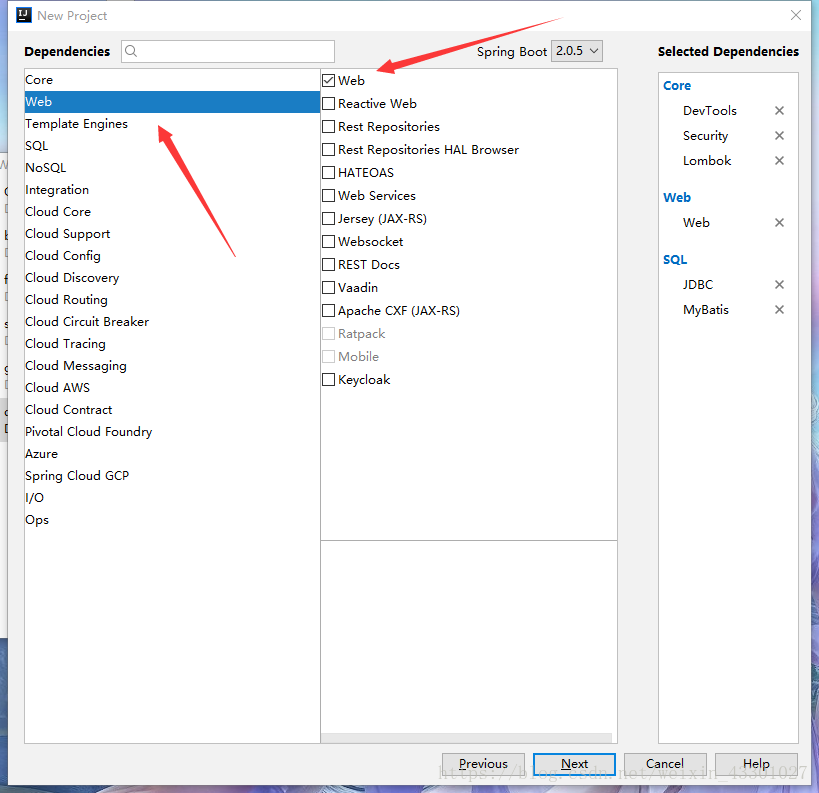Select Azure category

pyautogui.click(x=172, y=453)
